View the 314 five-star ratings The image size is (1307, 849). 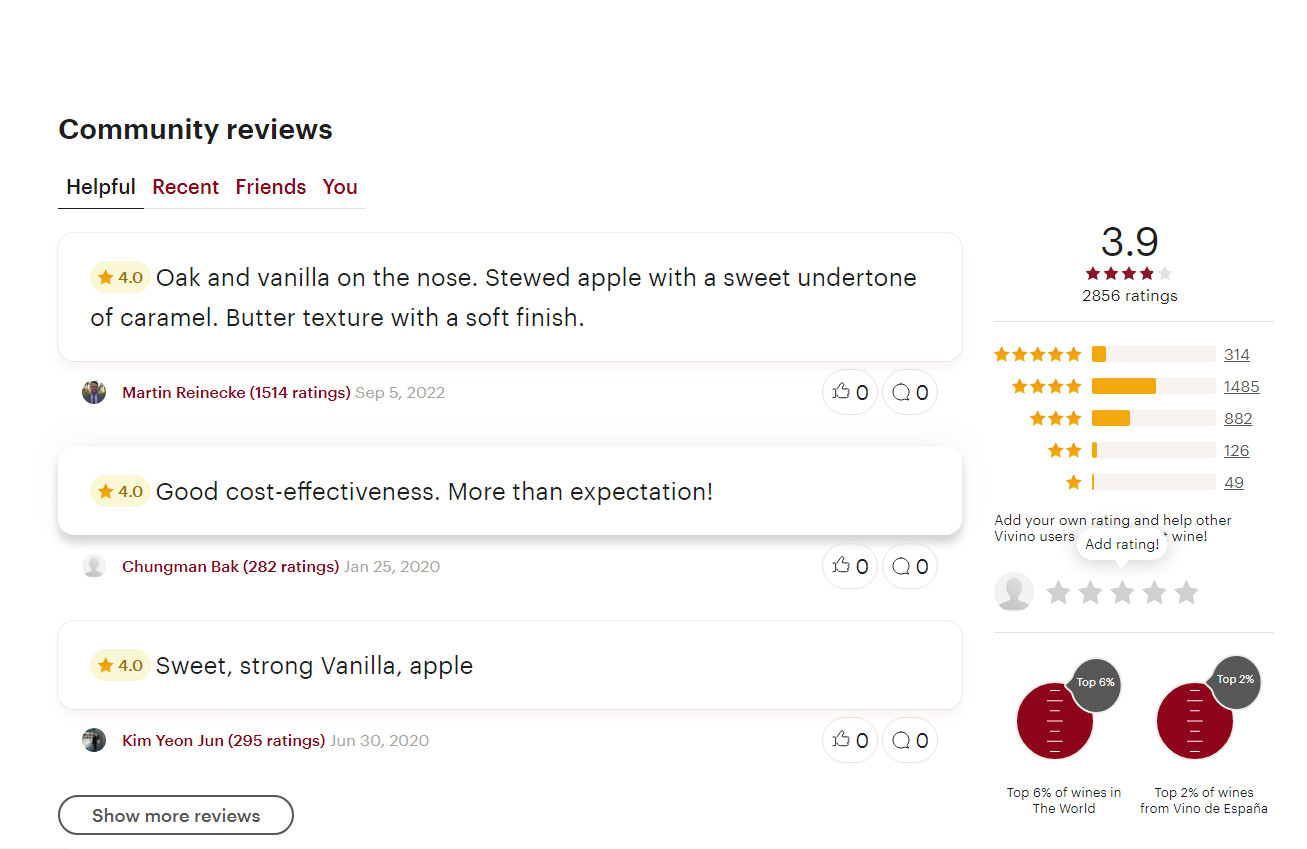[x=1237, y=354]
